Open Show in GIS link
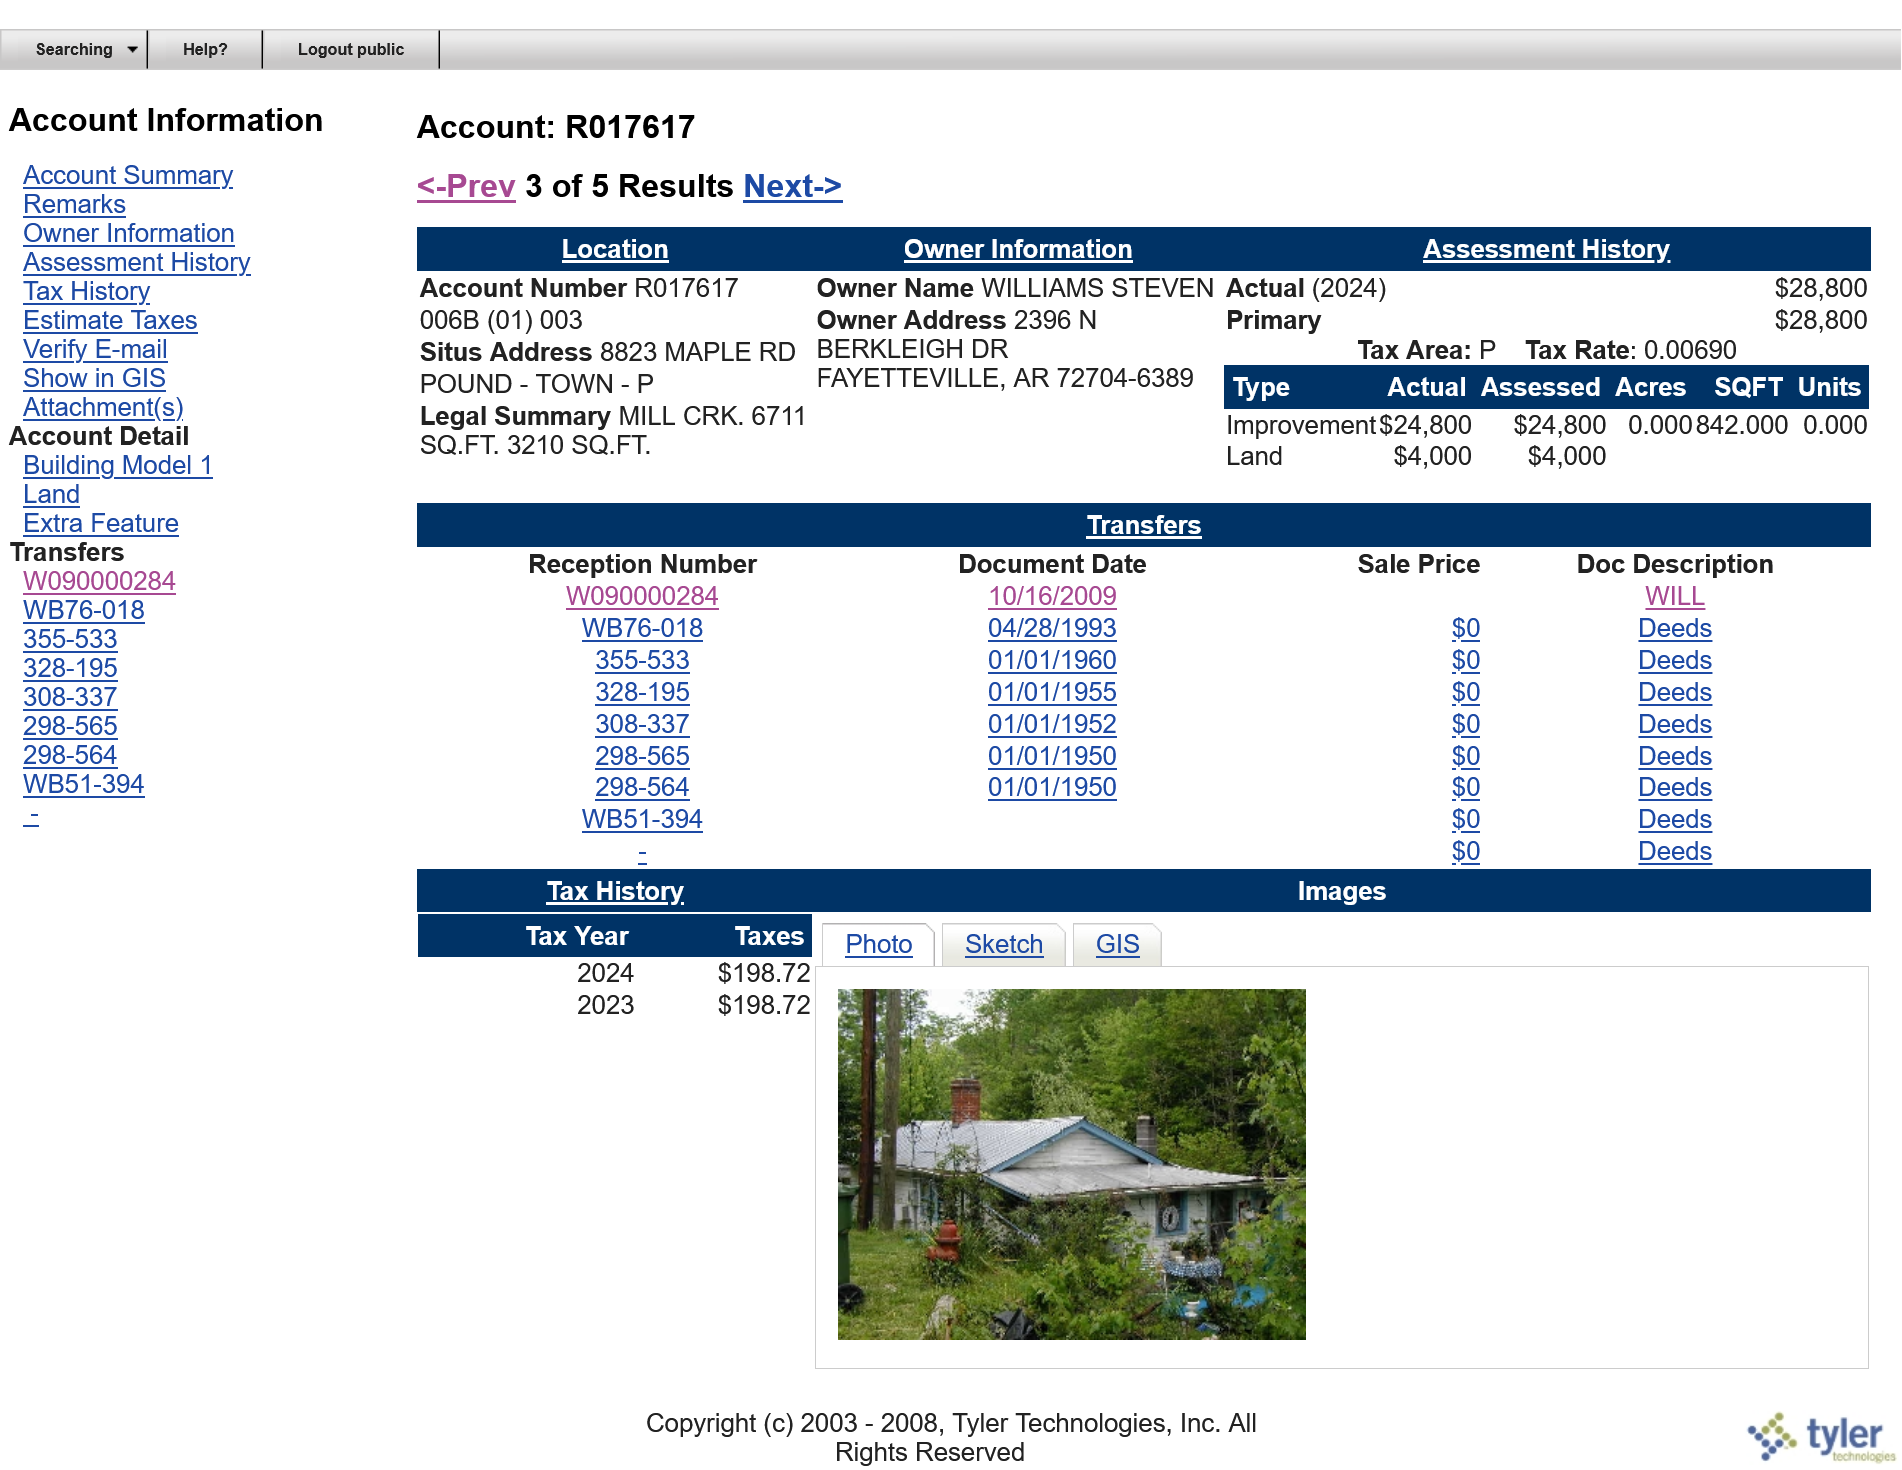The height and width of the screenshot is (1470, 1902). coord(94,378)
